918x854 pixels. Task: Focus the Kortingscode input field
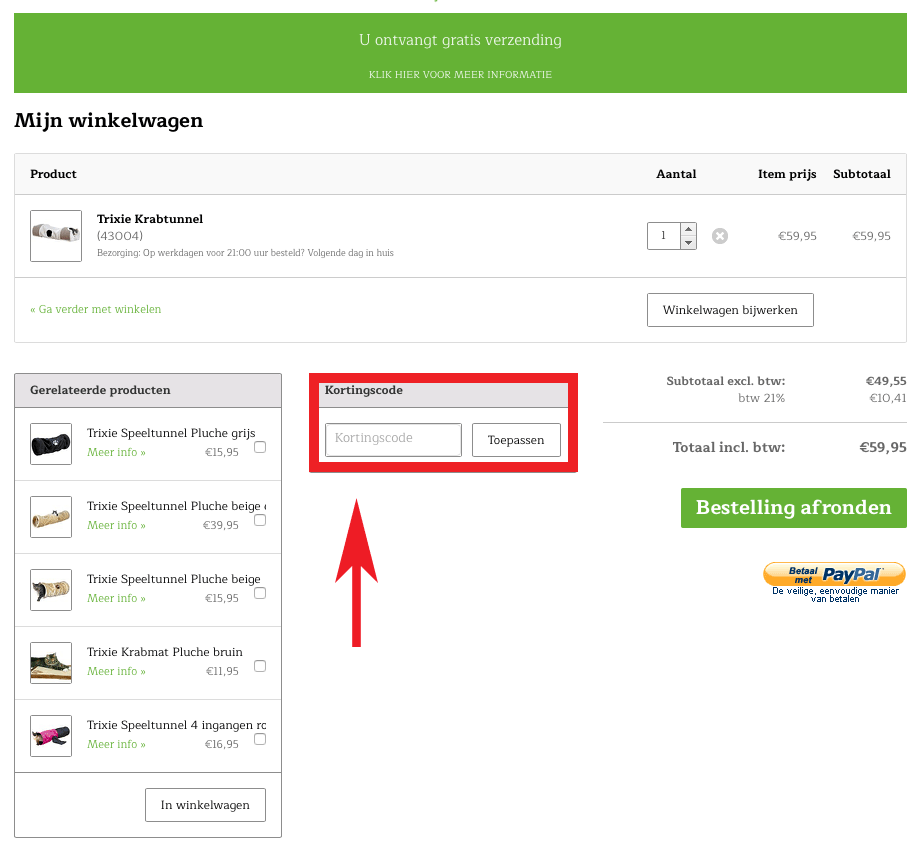pos(393,440)
